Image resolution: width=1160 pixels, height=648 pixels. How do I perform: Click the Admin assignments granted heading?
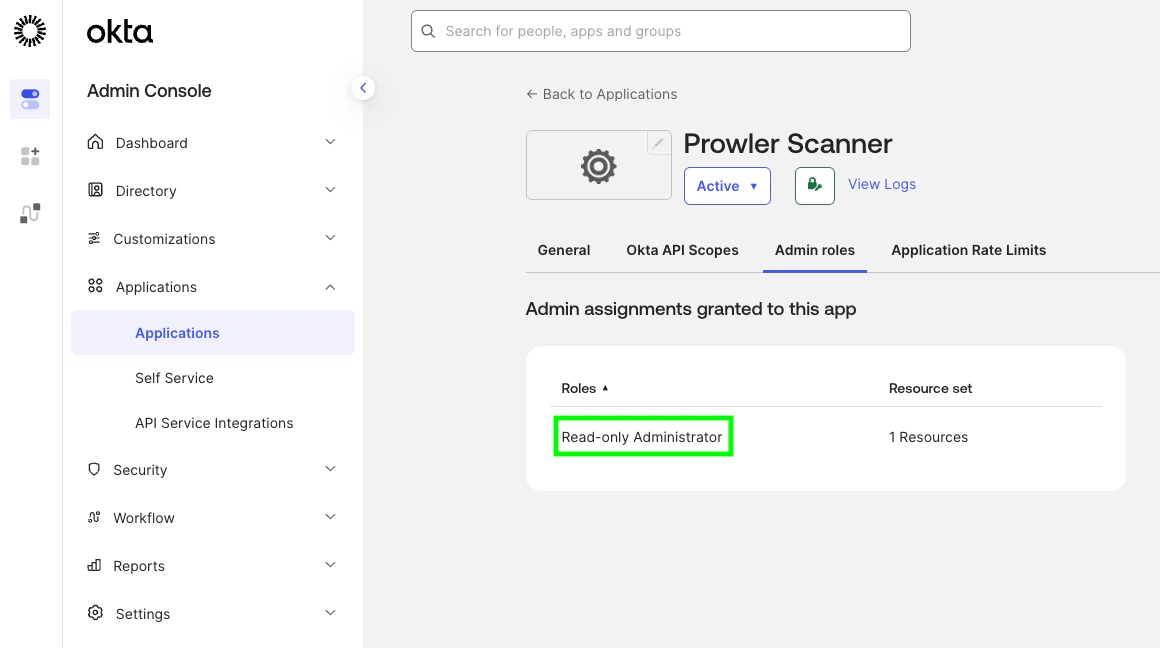[691, 308]
